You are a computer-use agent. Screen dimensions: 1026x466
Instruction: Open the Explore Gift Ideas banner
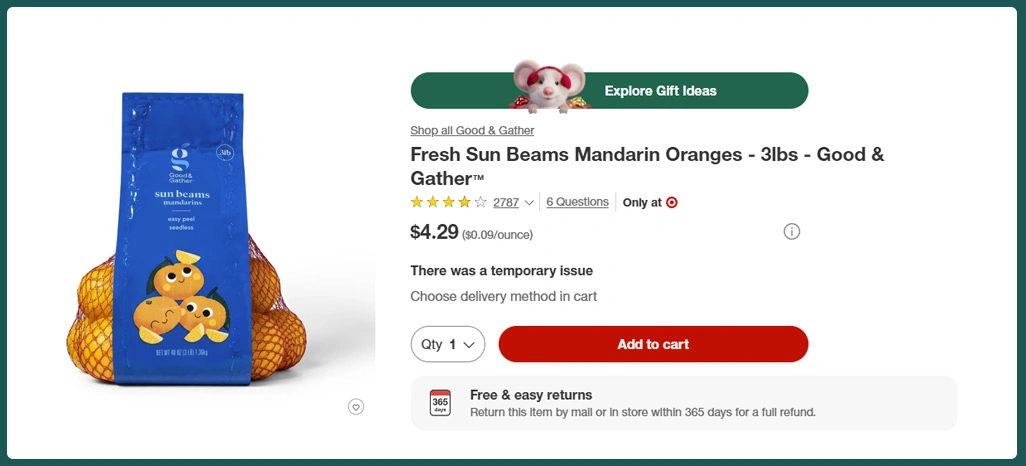click(x=660, y=91)
